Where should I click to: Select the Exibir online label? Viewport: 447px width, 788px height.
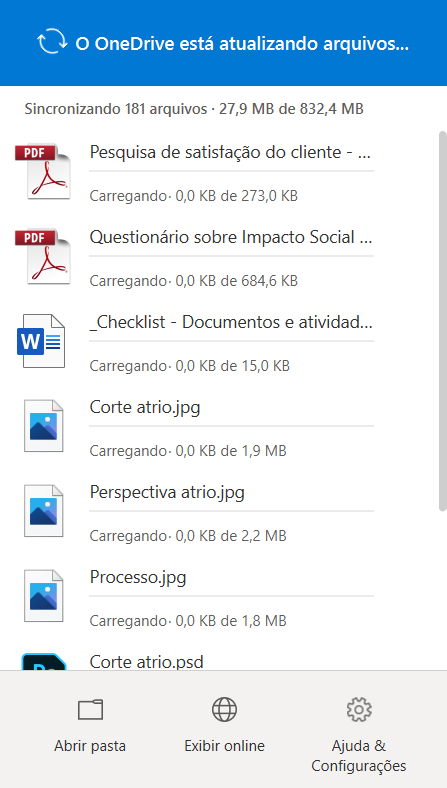(224, 746)
